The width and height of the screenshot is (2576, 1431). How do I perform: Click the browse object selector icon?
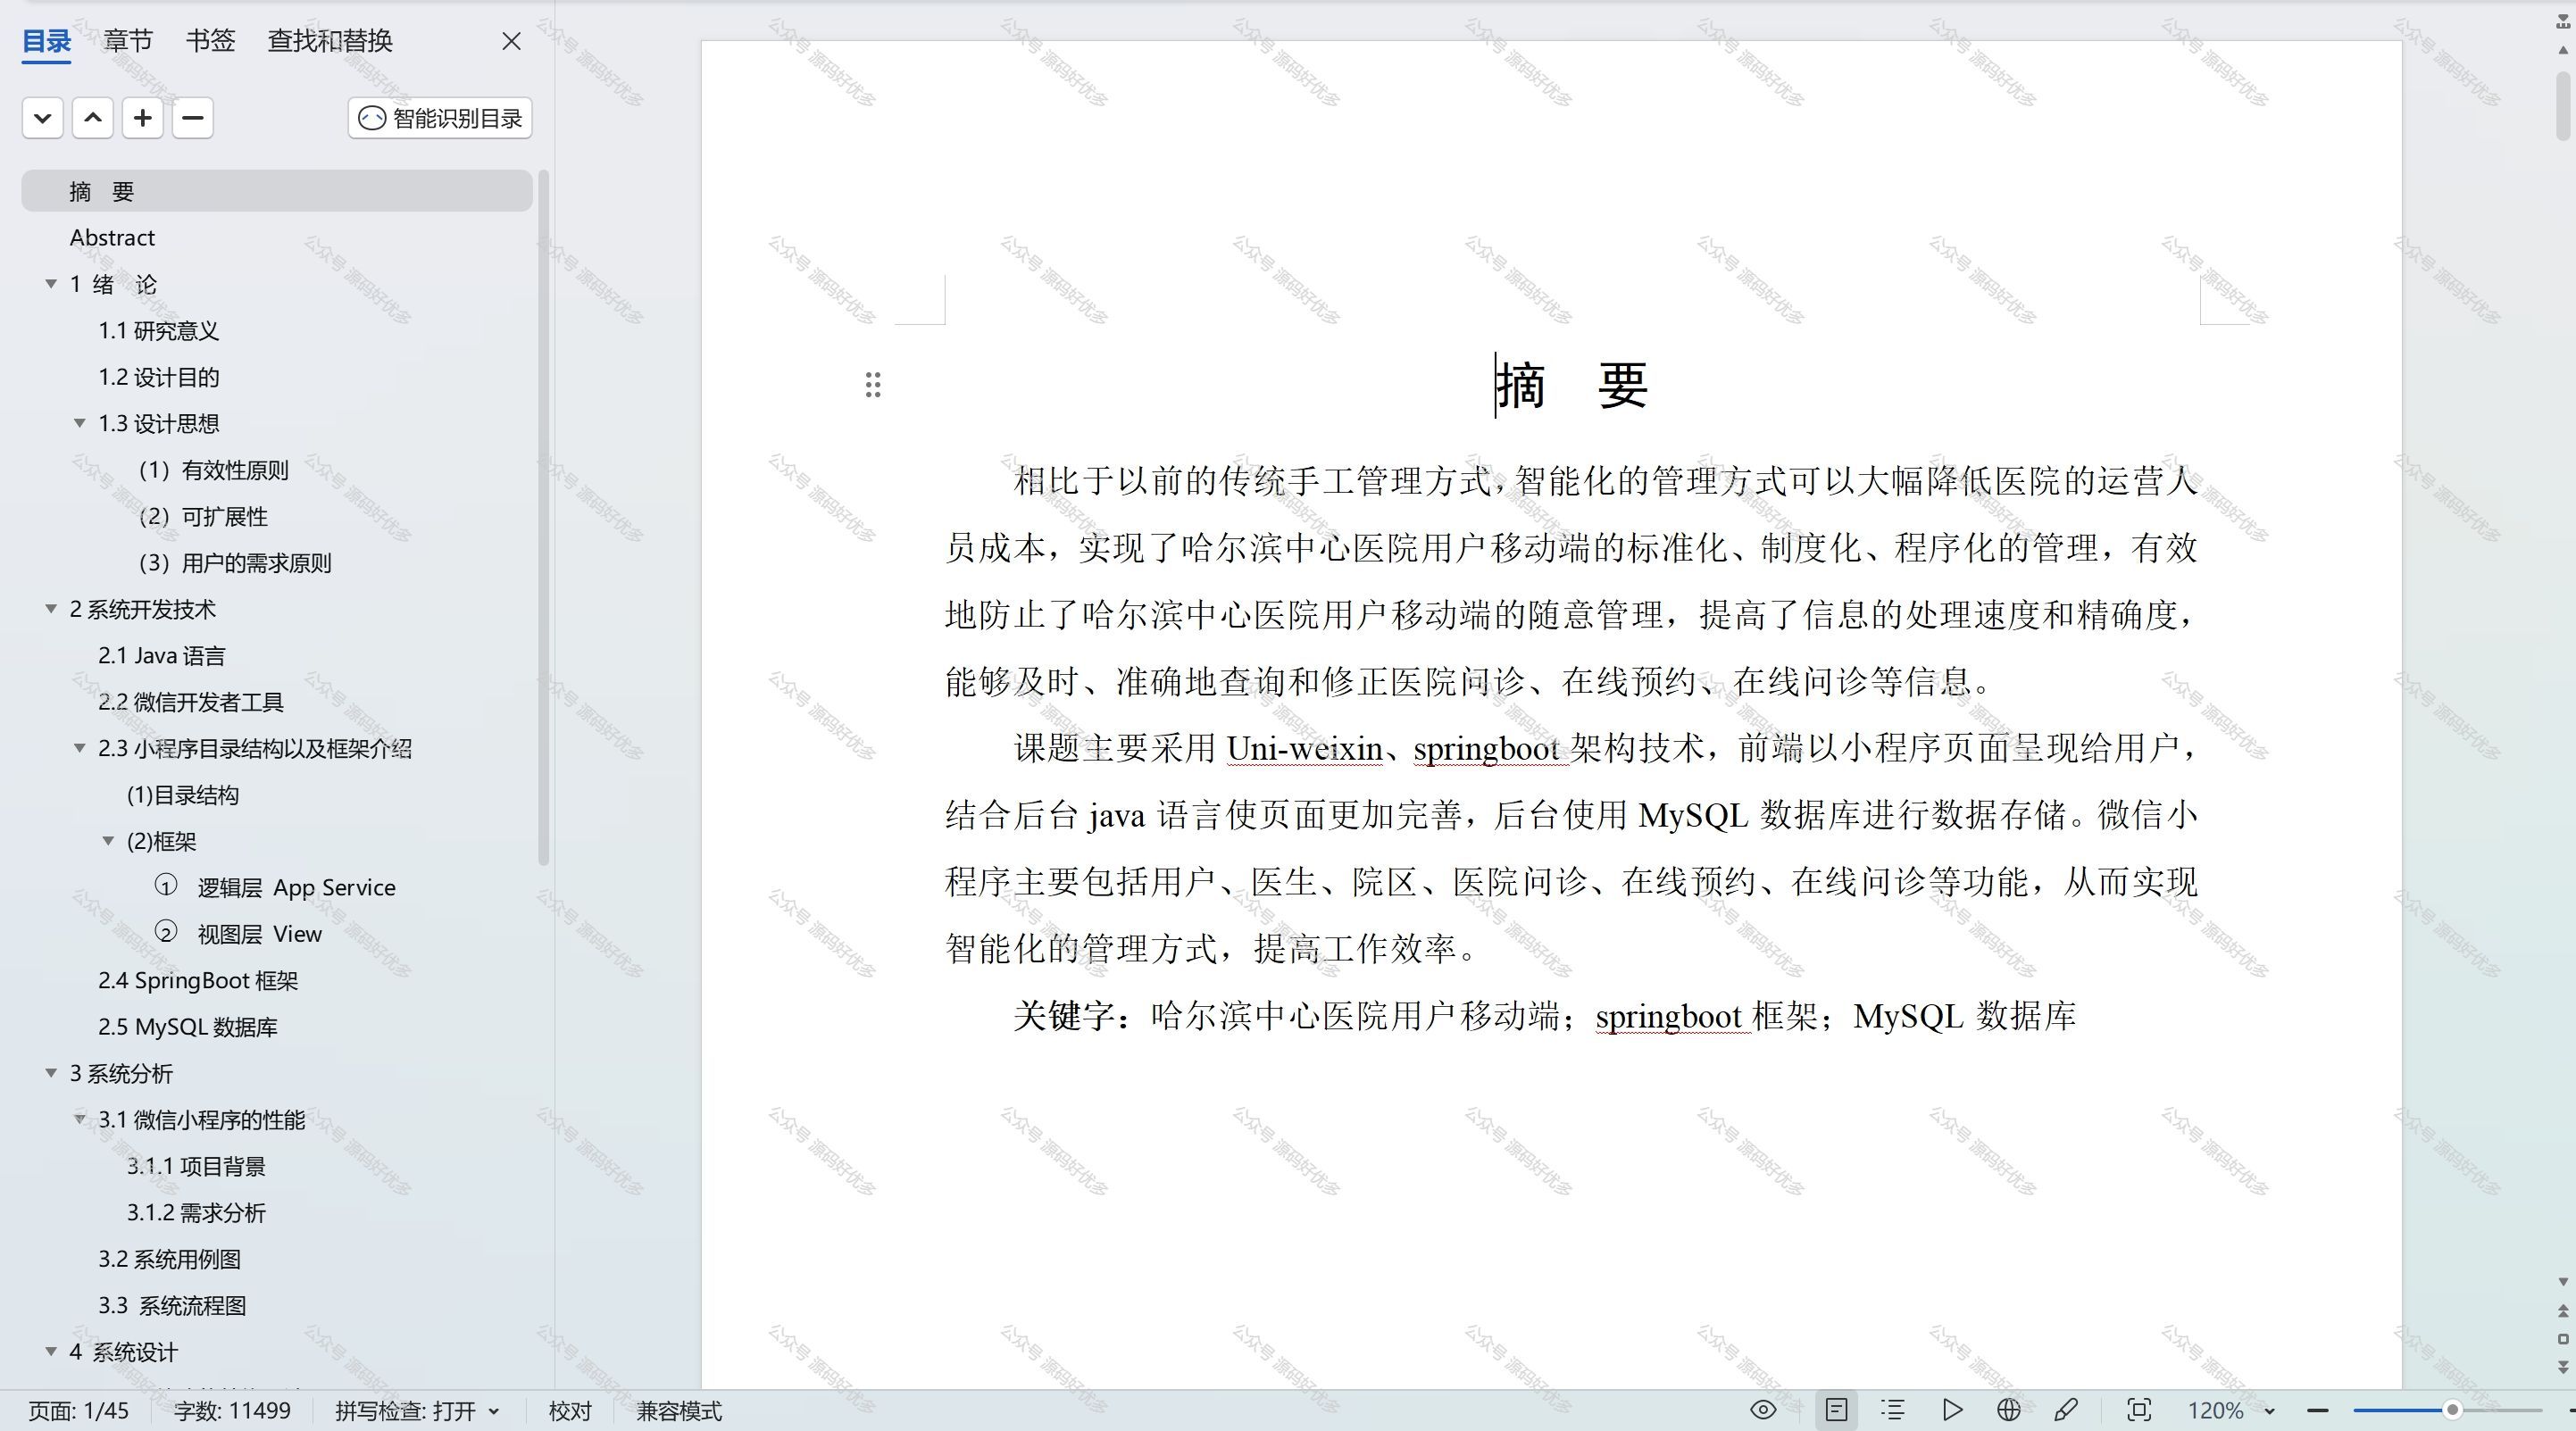[x=2563, y=1338]
